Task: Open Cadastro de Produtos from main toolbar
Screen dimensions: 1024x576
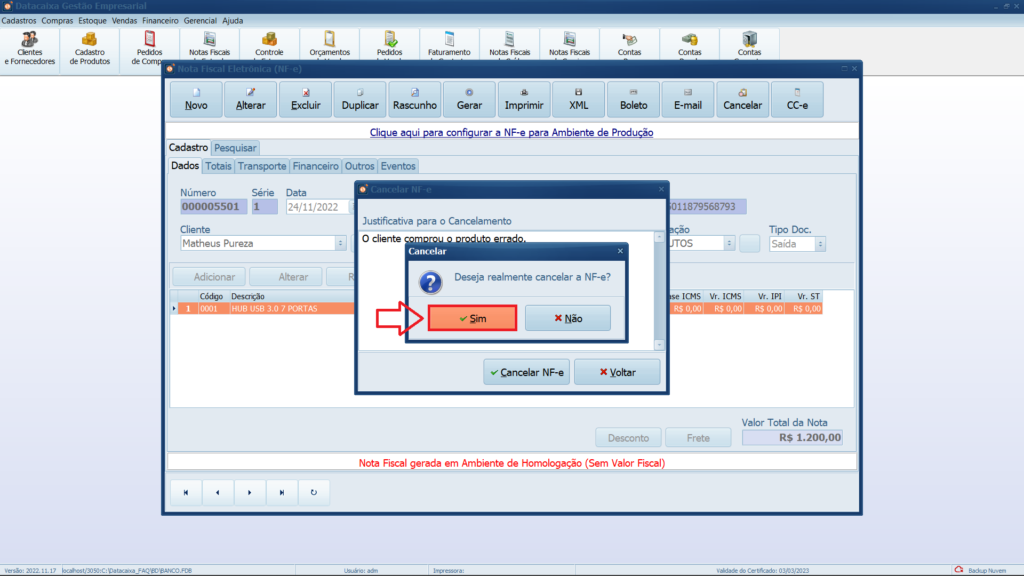Action: pyautogui.click(x=90, y=47)
